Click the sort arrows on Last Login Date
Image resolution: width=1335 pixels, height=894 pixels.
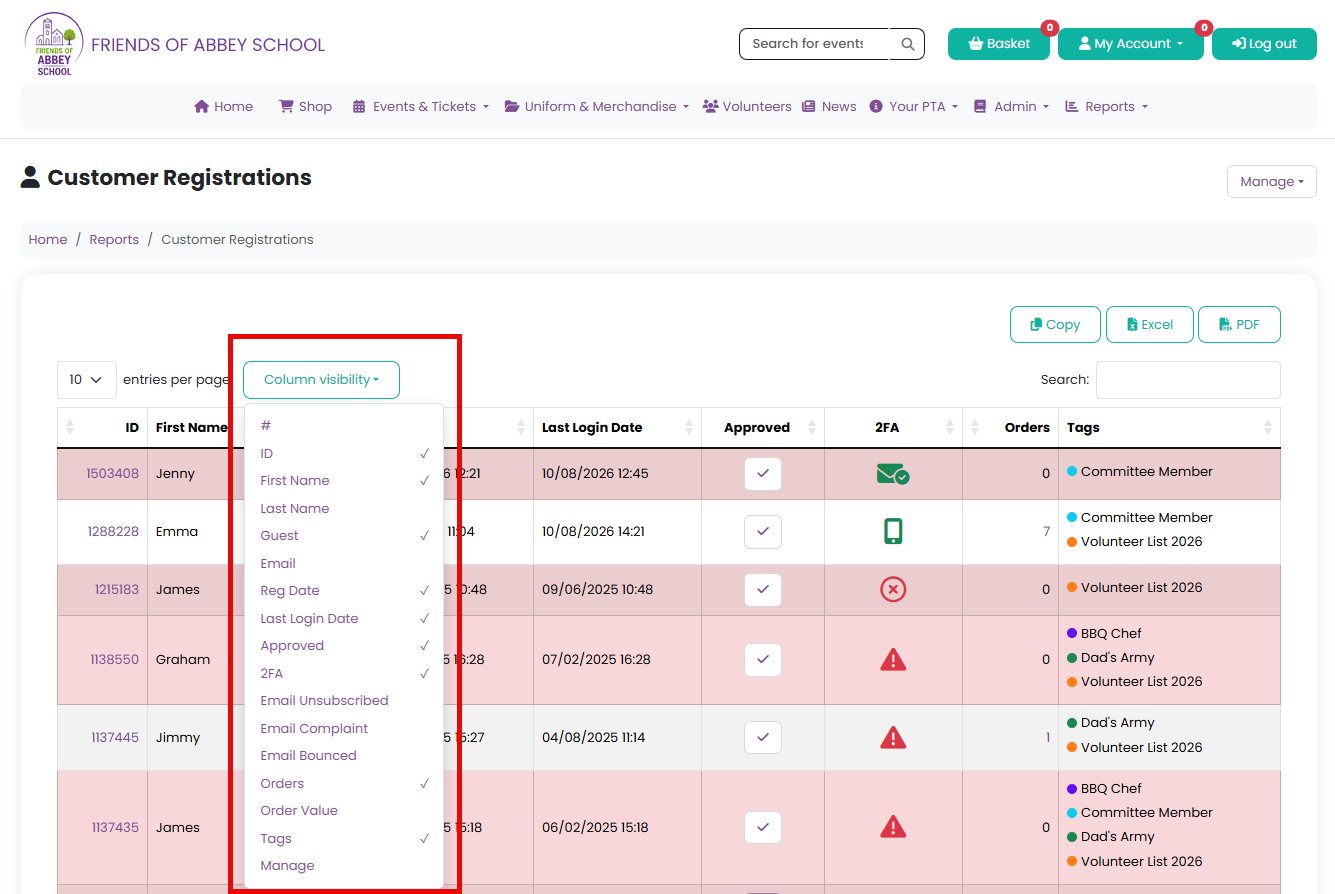[x=689, y=428]
